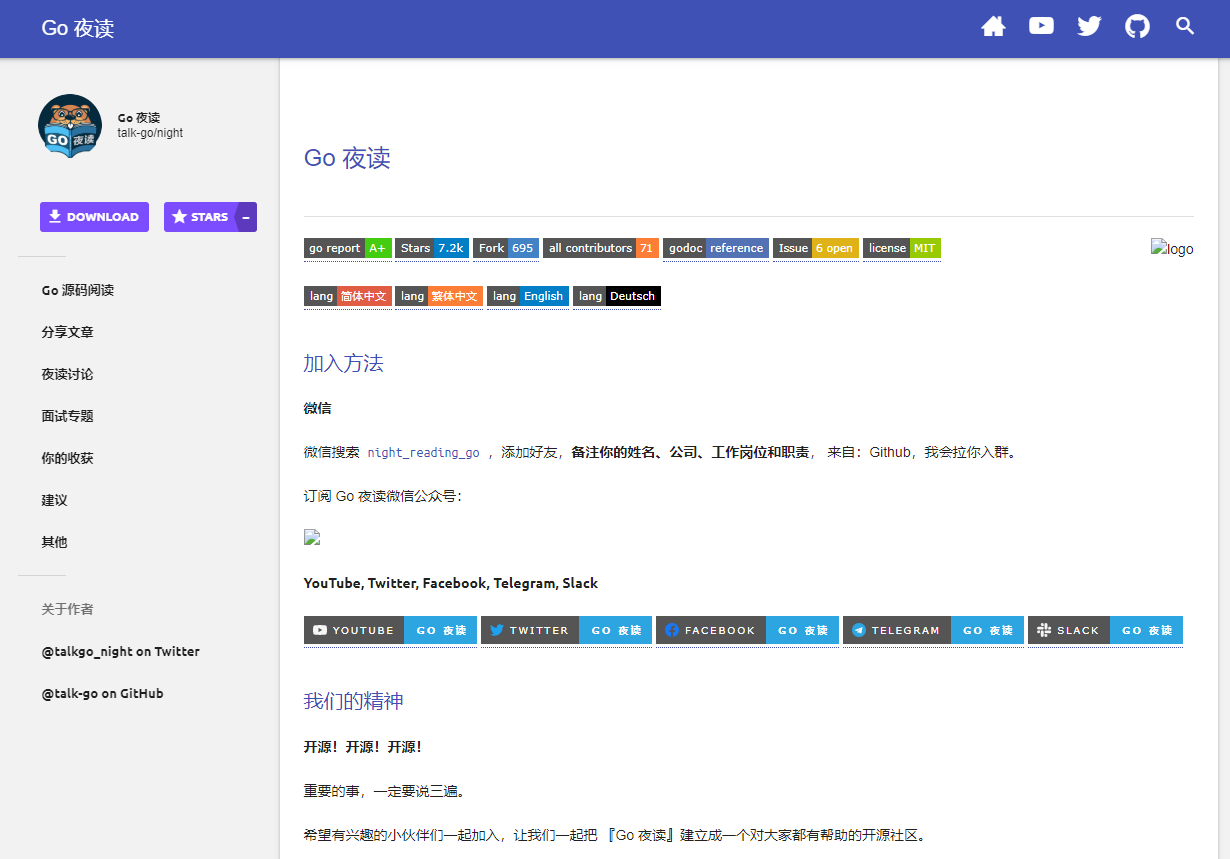The height and width of the screenshot is (859, 1230).
Task: Open the home icon in header
Action: click(x=993, y=27)
